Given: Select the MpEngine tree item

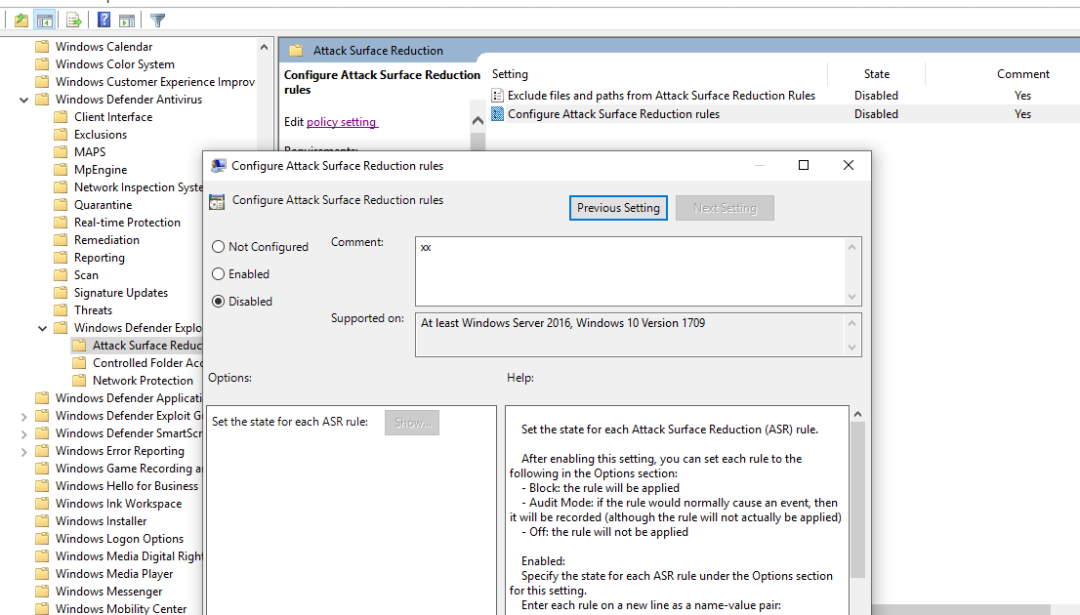Looking at the screenshot, I should click(101, 169).
